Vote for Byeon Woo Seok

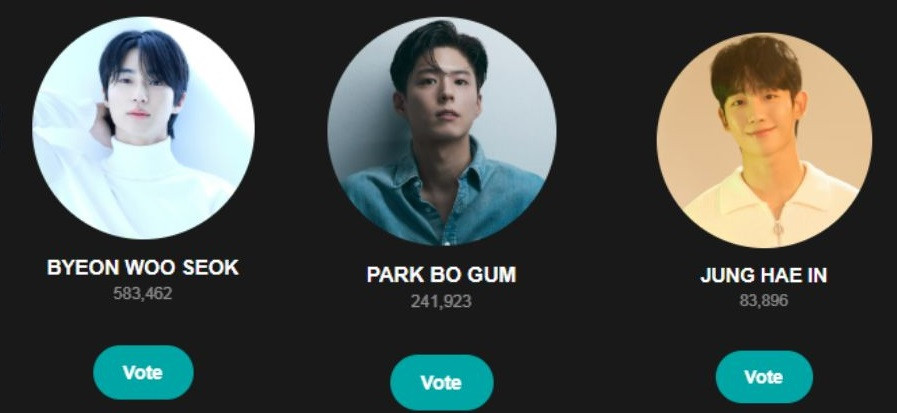pos(143,372)
